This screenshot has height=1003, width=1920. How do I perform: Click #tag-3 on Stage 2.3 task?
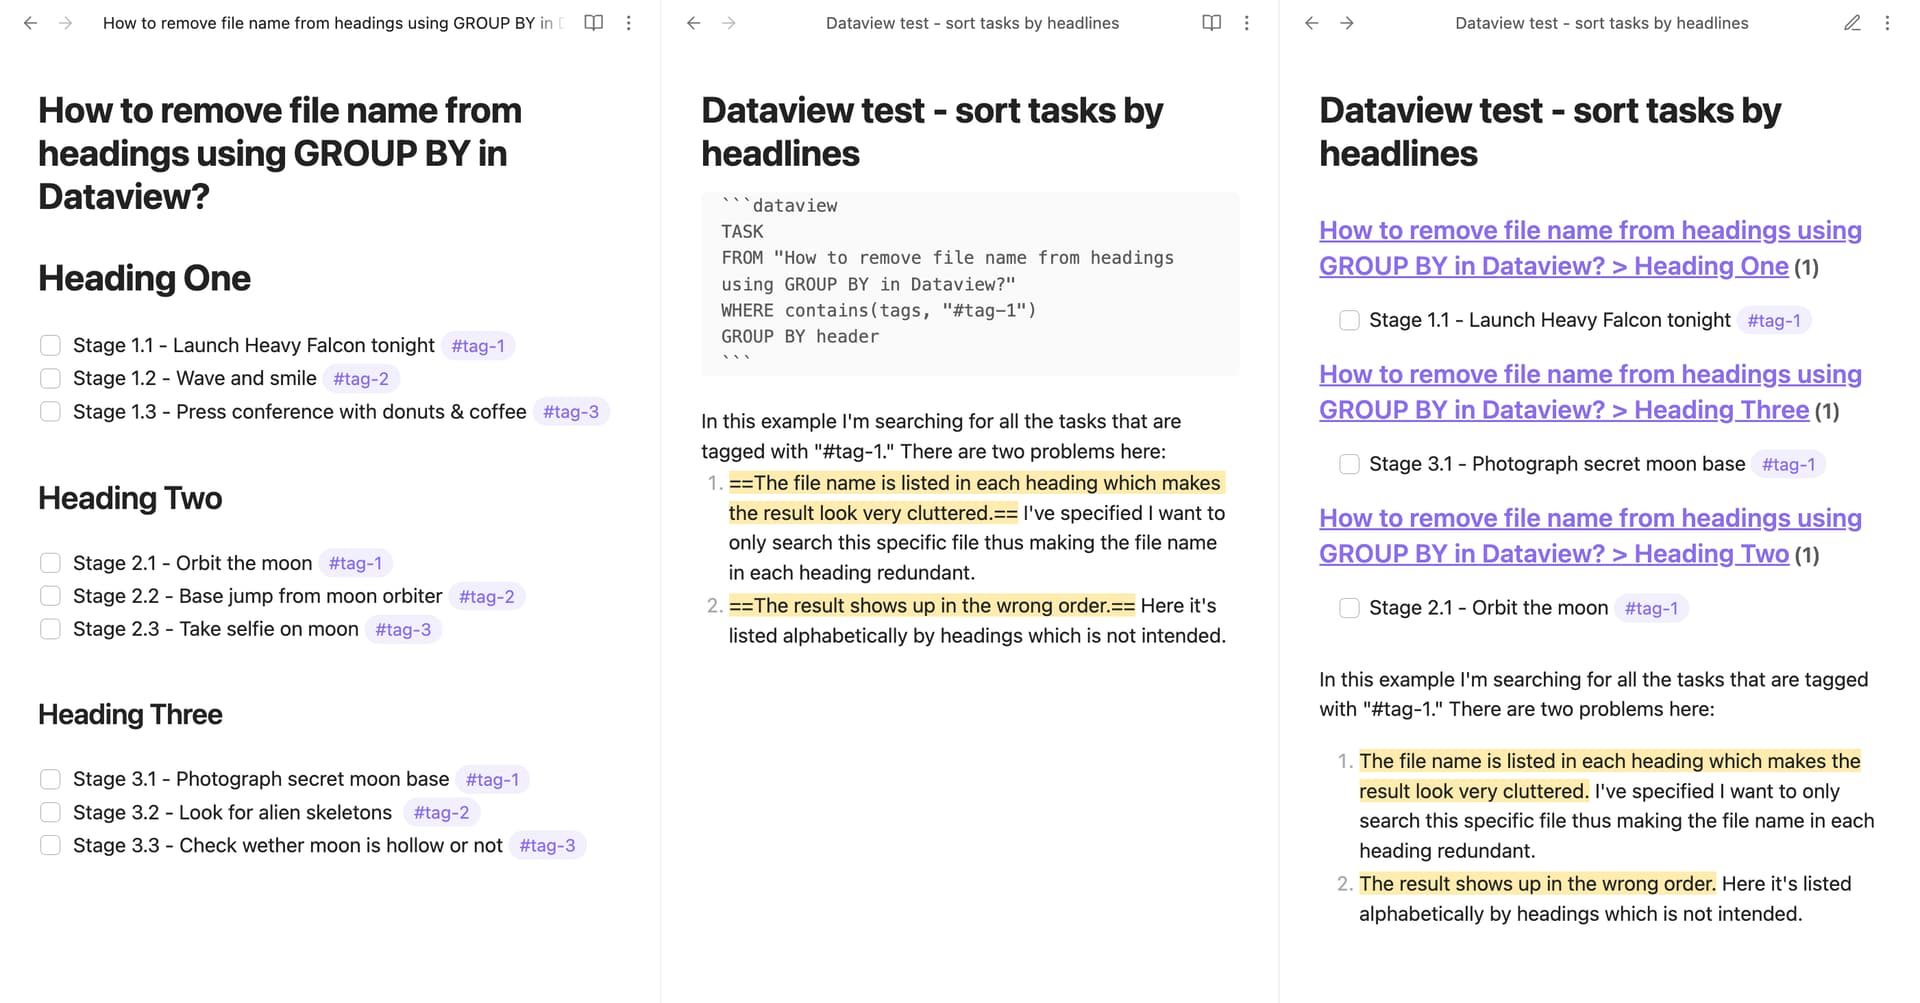[x=403, y=629]
